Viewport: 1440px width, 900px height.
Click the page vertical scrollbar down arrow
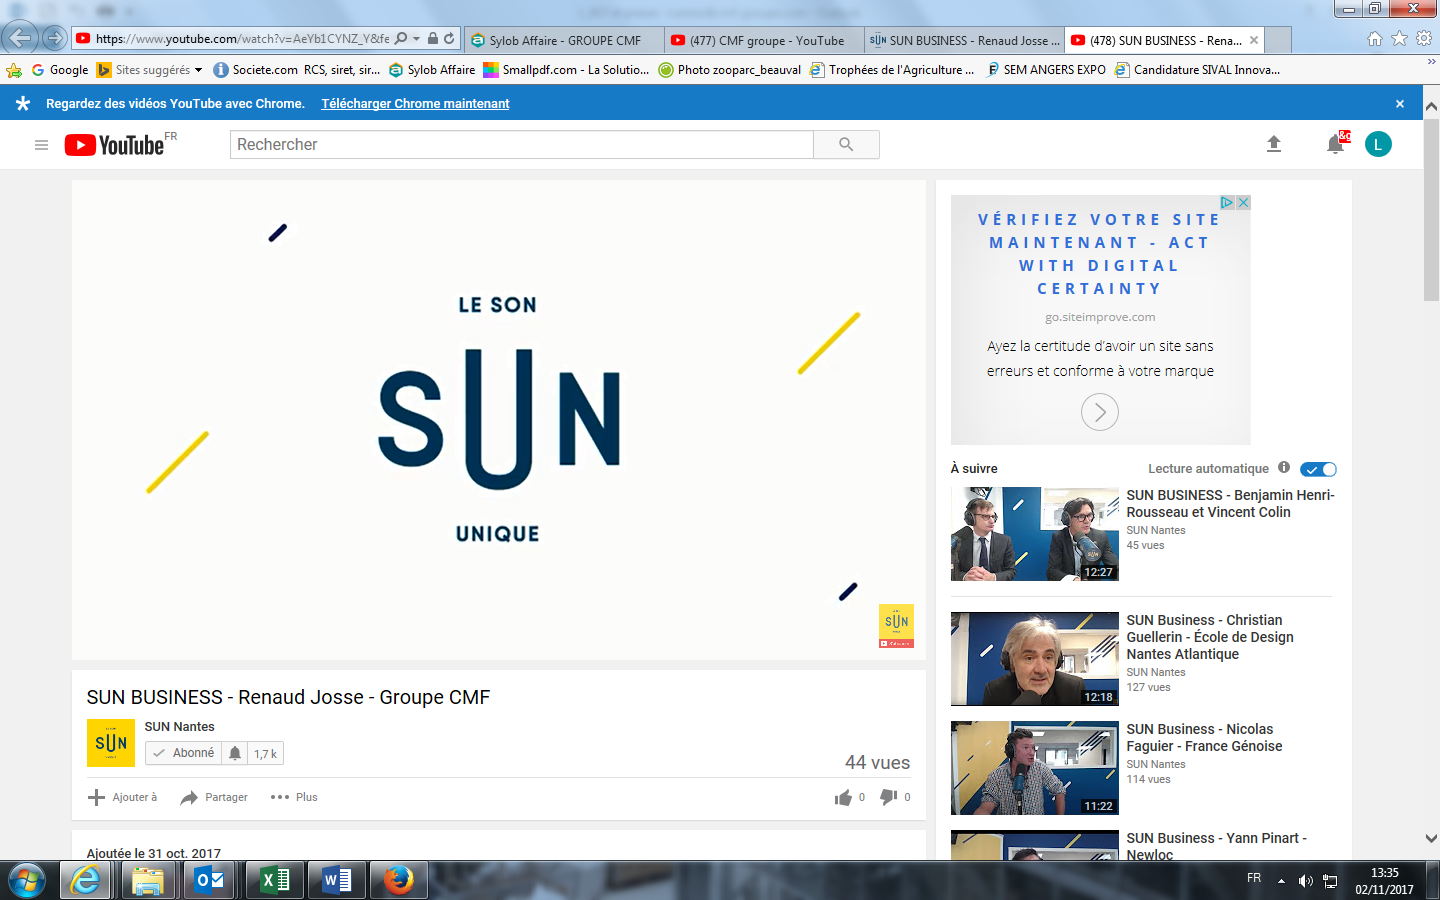pos(1431,839)
